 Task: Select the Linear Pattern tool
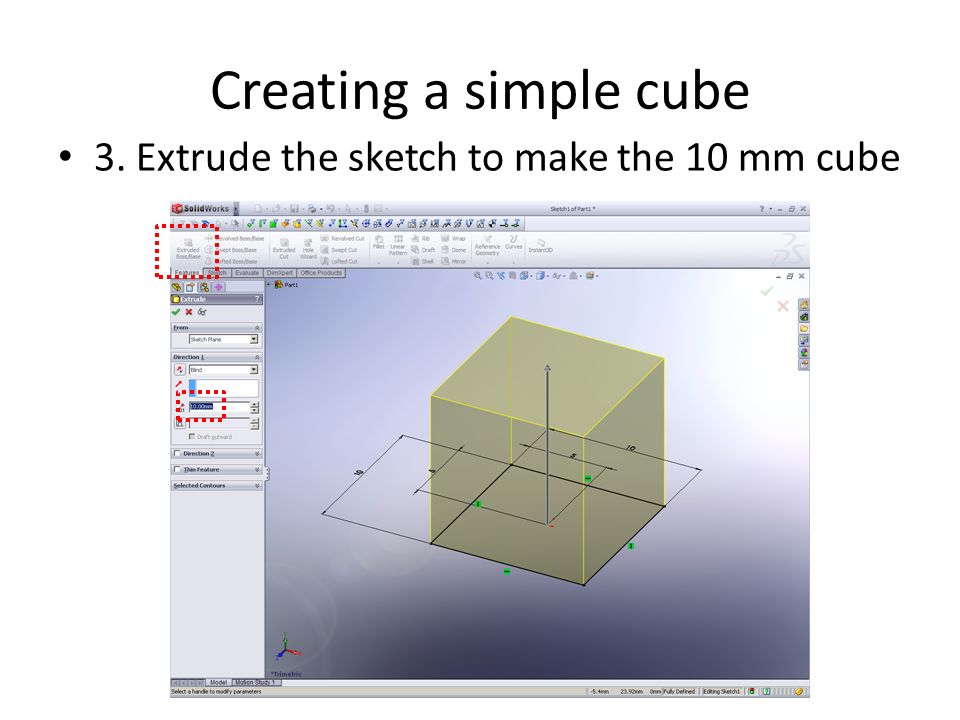(x=398, y=245)
